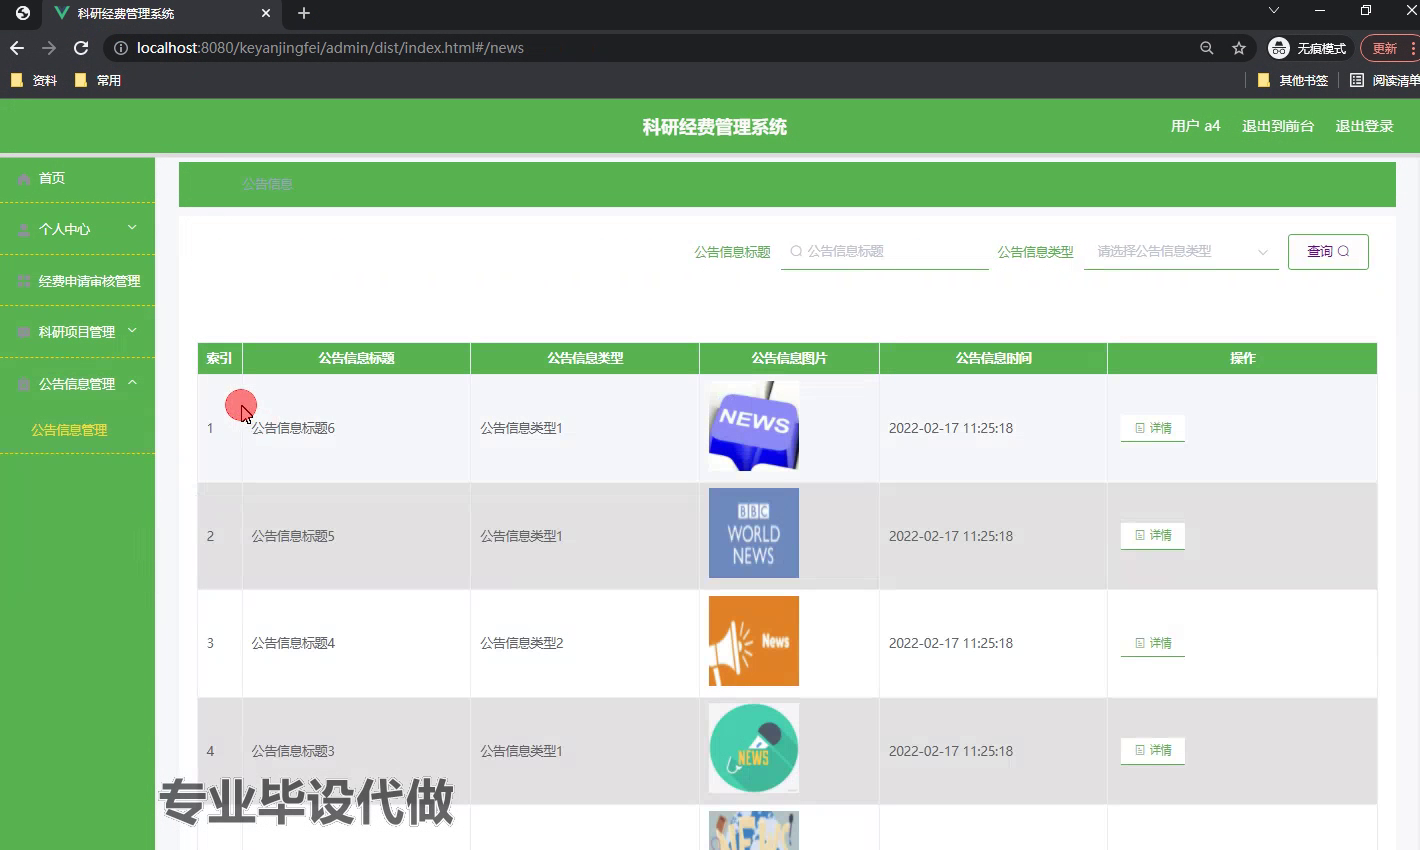Open 详情 for 公告信息标题4

pyautogui.click(x=1153, y=643)
